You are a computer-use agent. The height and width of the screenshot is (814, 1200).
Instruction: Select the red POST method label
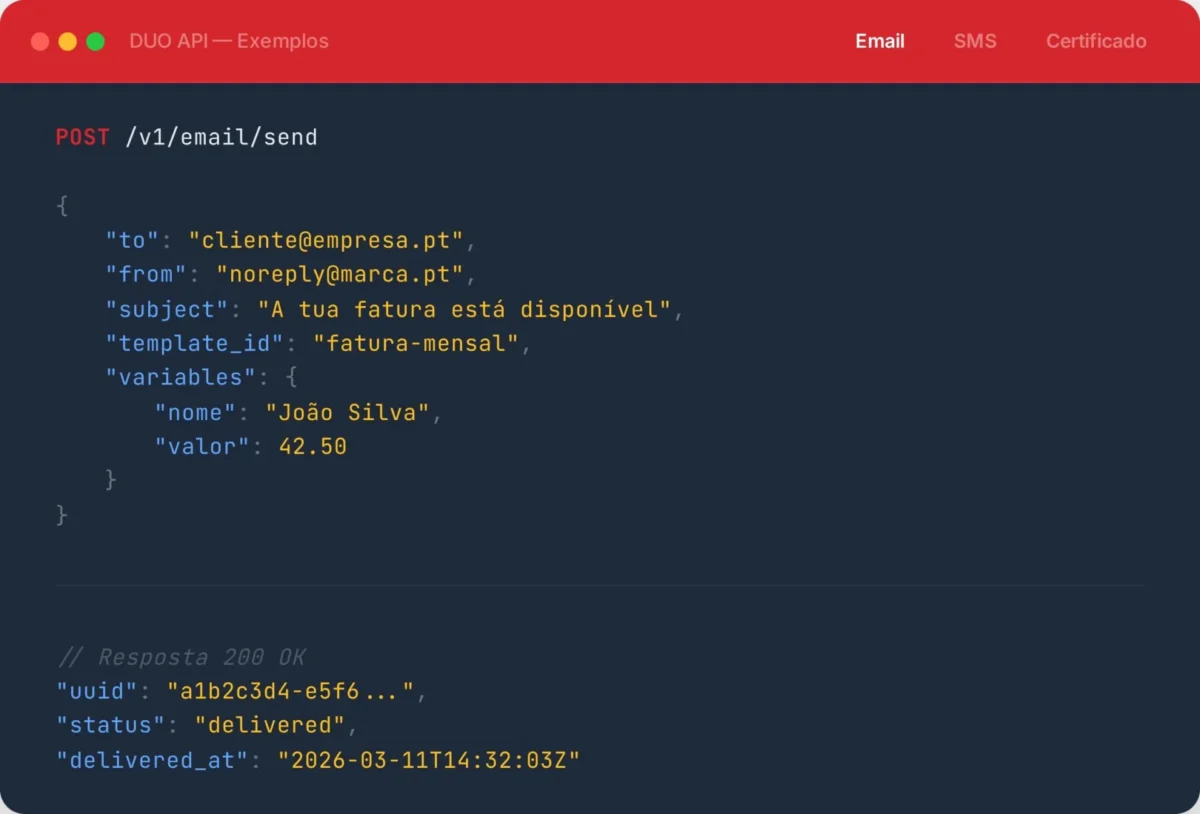tap(82, 137)
